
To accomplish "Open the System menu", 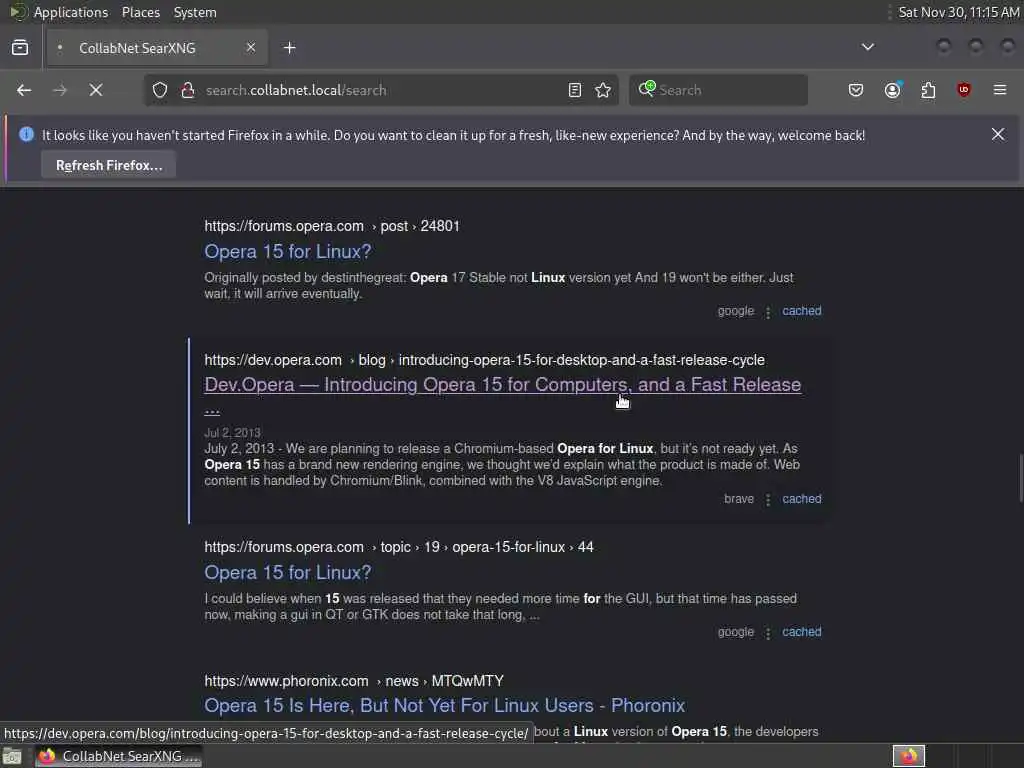I will coord(195,12).
